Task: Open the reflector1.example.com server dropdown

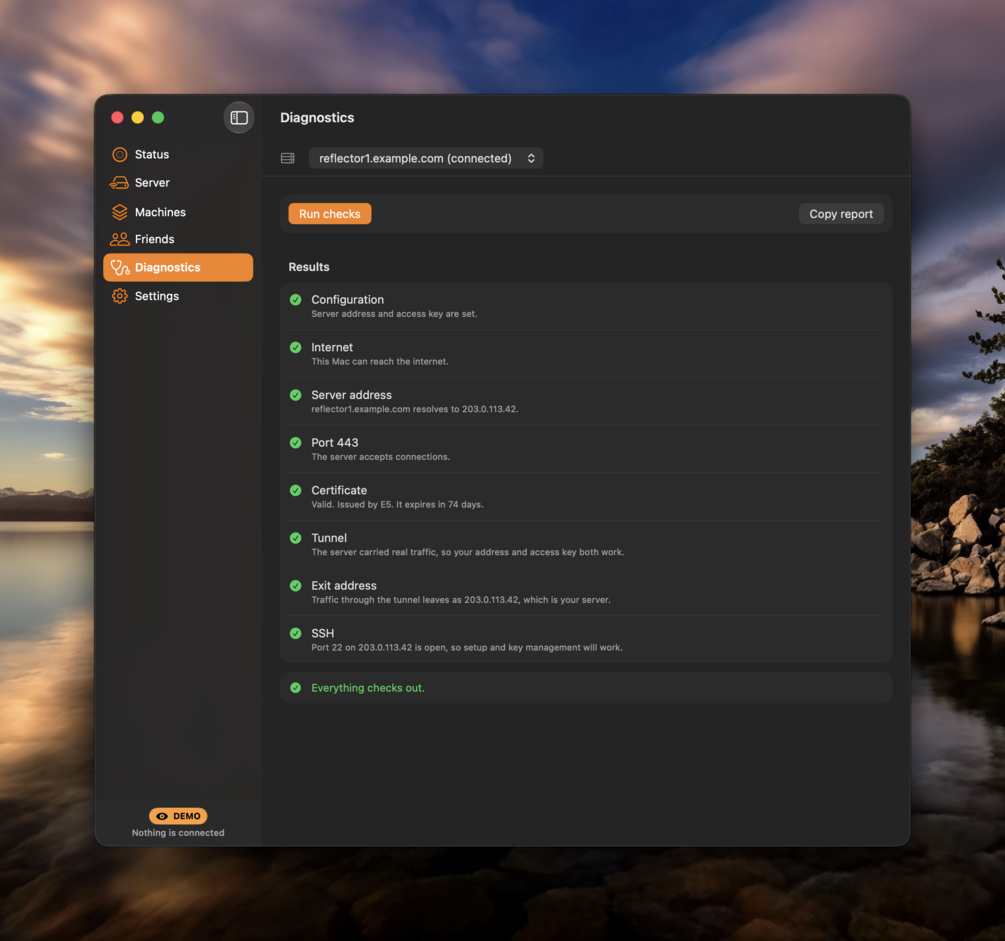Action: tap(426, 158)
